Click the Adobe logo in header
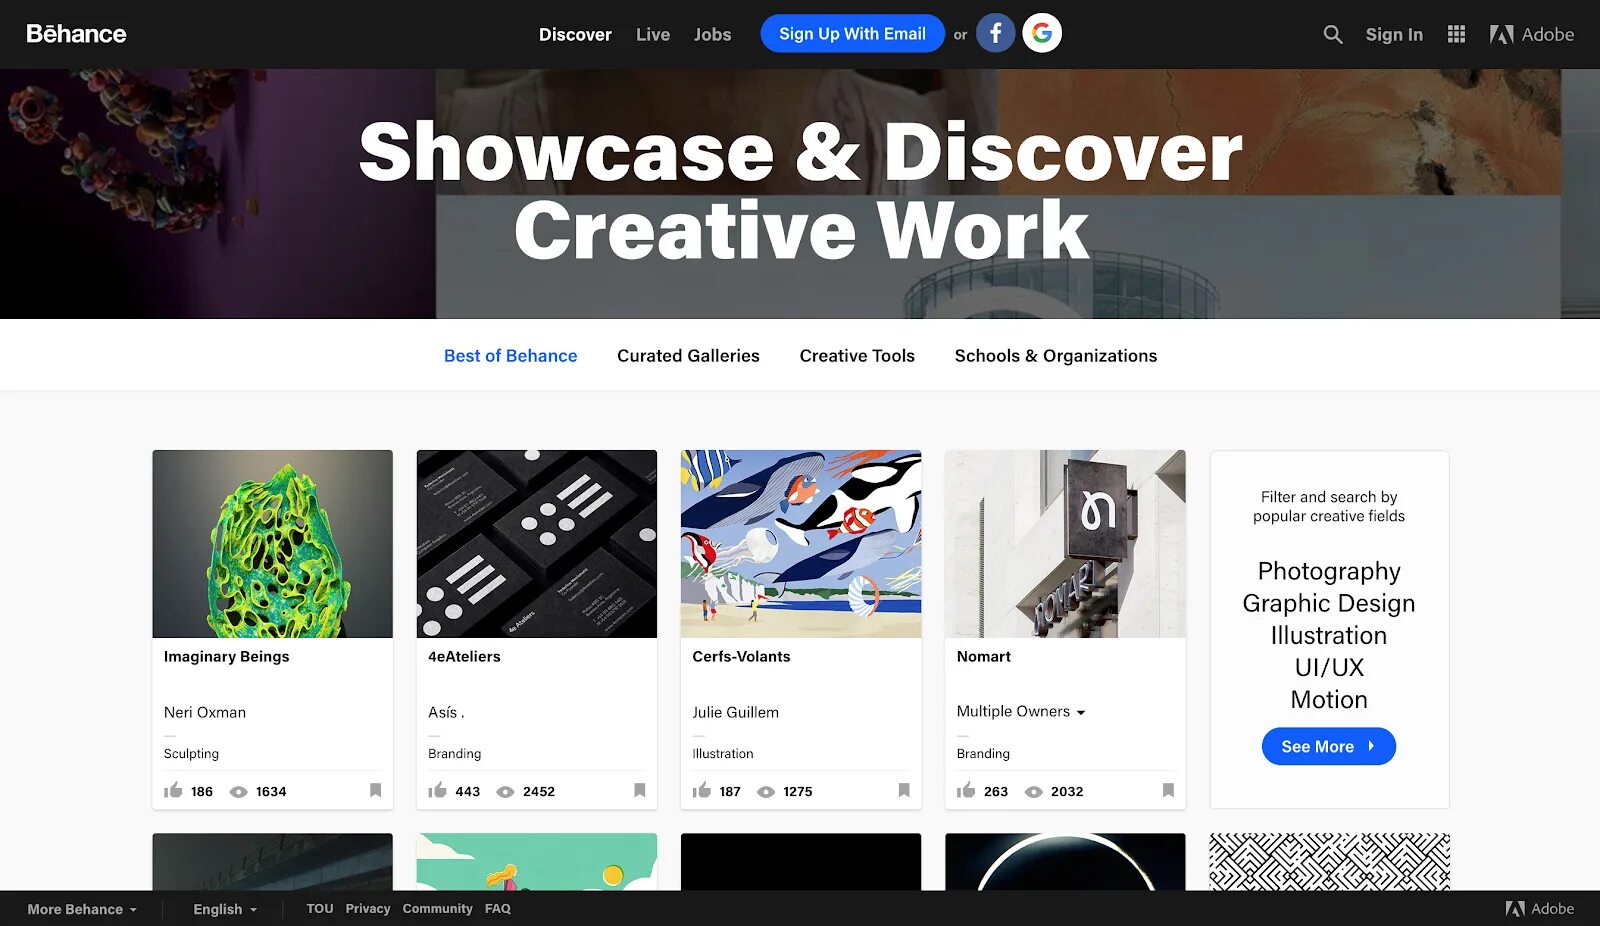The image size is (1600, 926). pos(1531,35)
